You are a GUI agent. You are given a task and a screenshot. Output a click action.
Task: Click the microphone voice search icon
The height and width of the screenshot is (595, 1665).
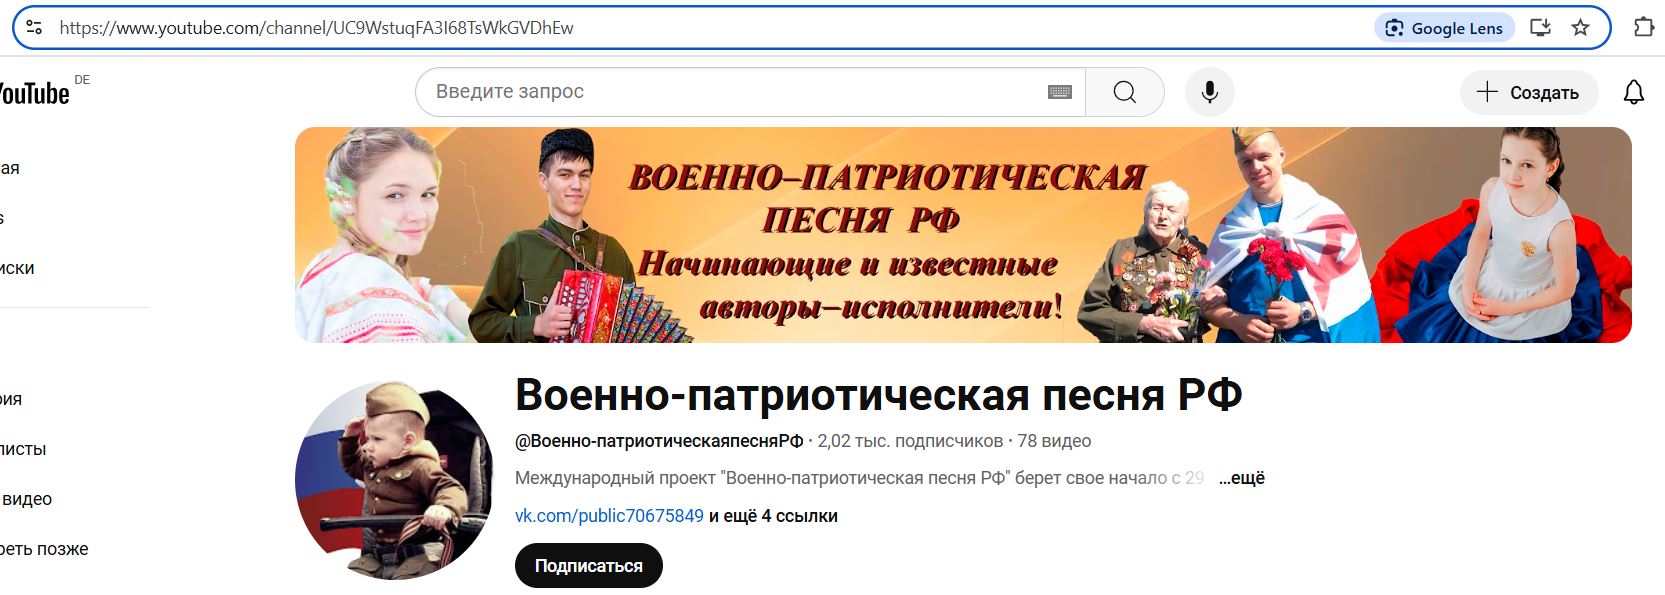1210,92
